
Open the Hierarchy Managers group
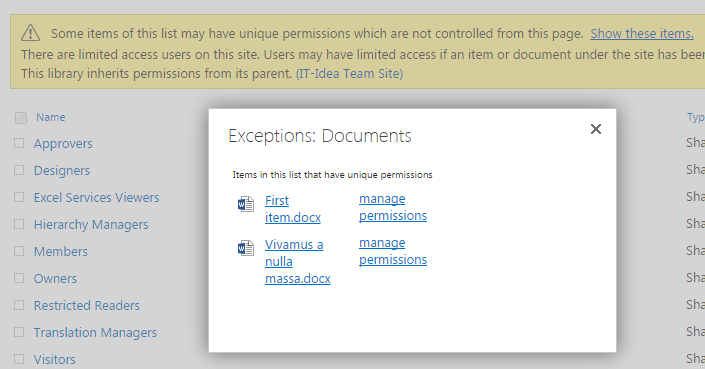click(x=91, y=225)
